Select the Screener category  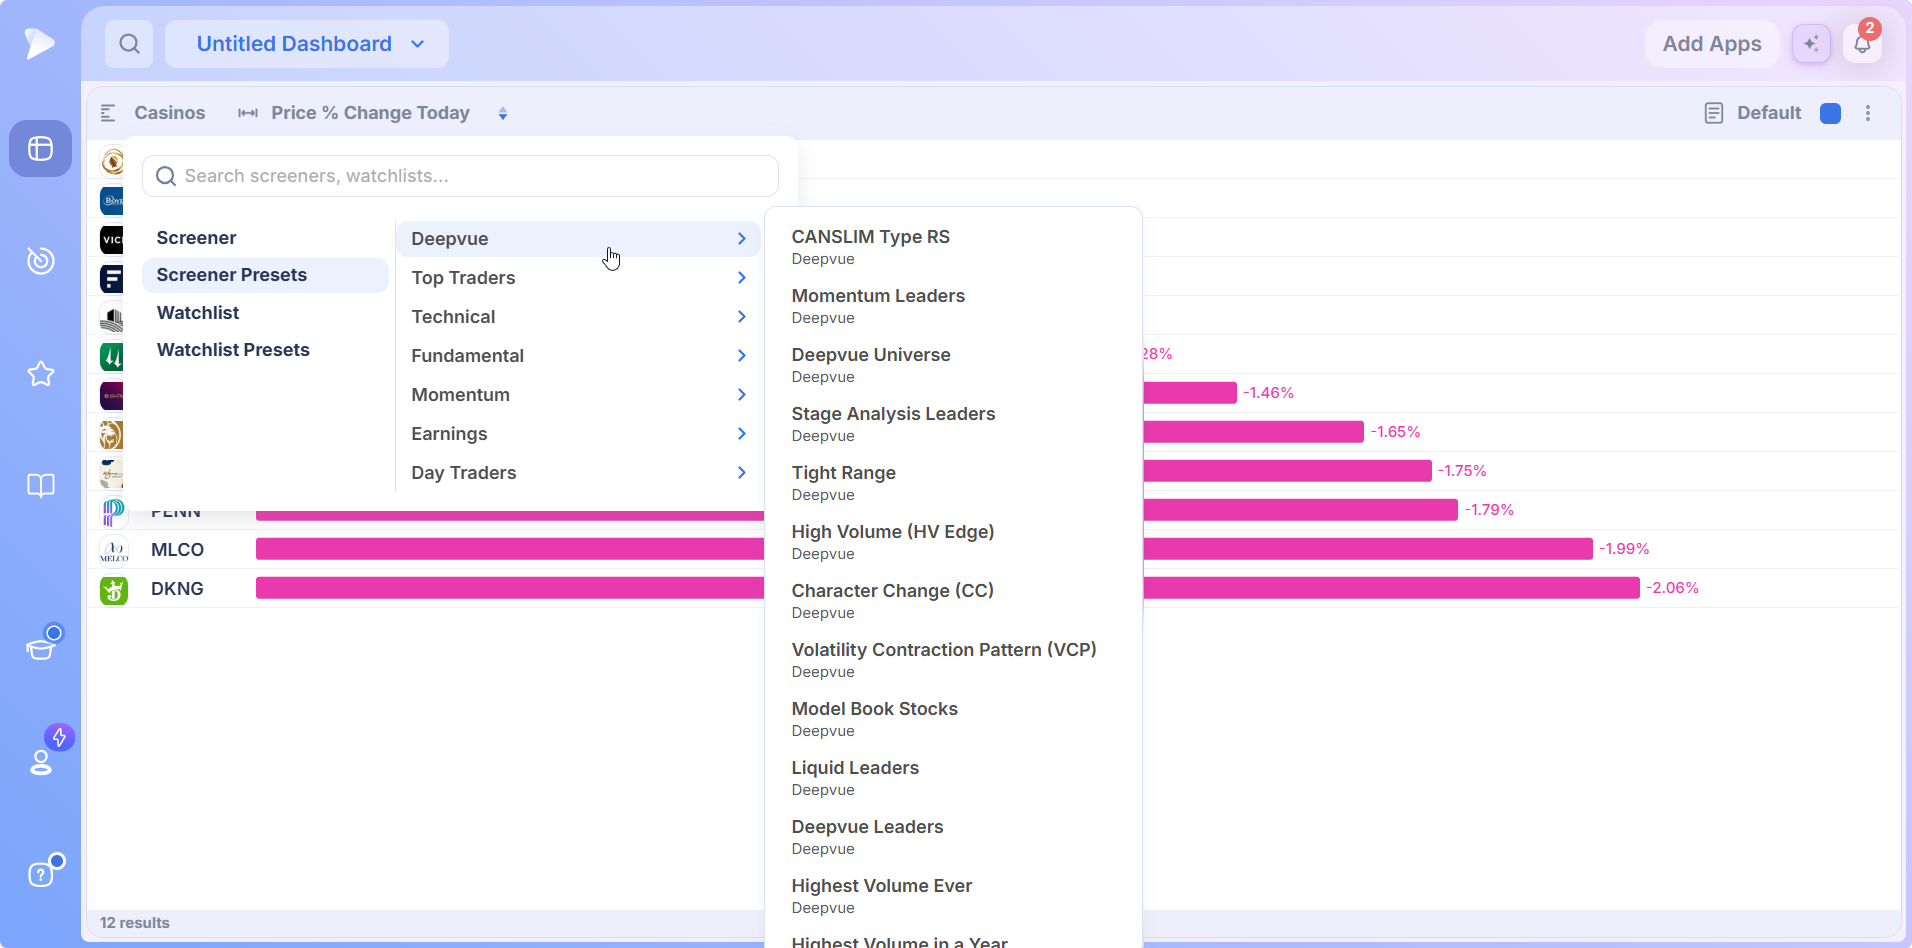[265, 238]
